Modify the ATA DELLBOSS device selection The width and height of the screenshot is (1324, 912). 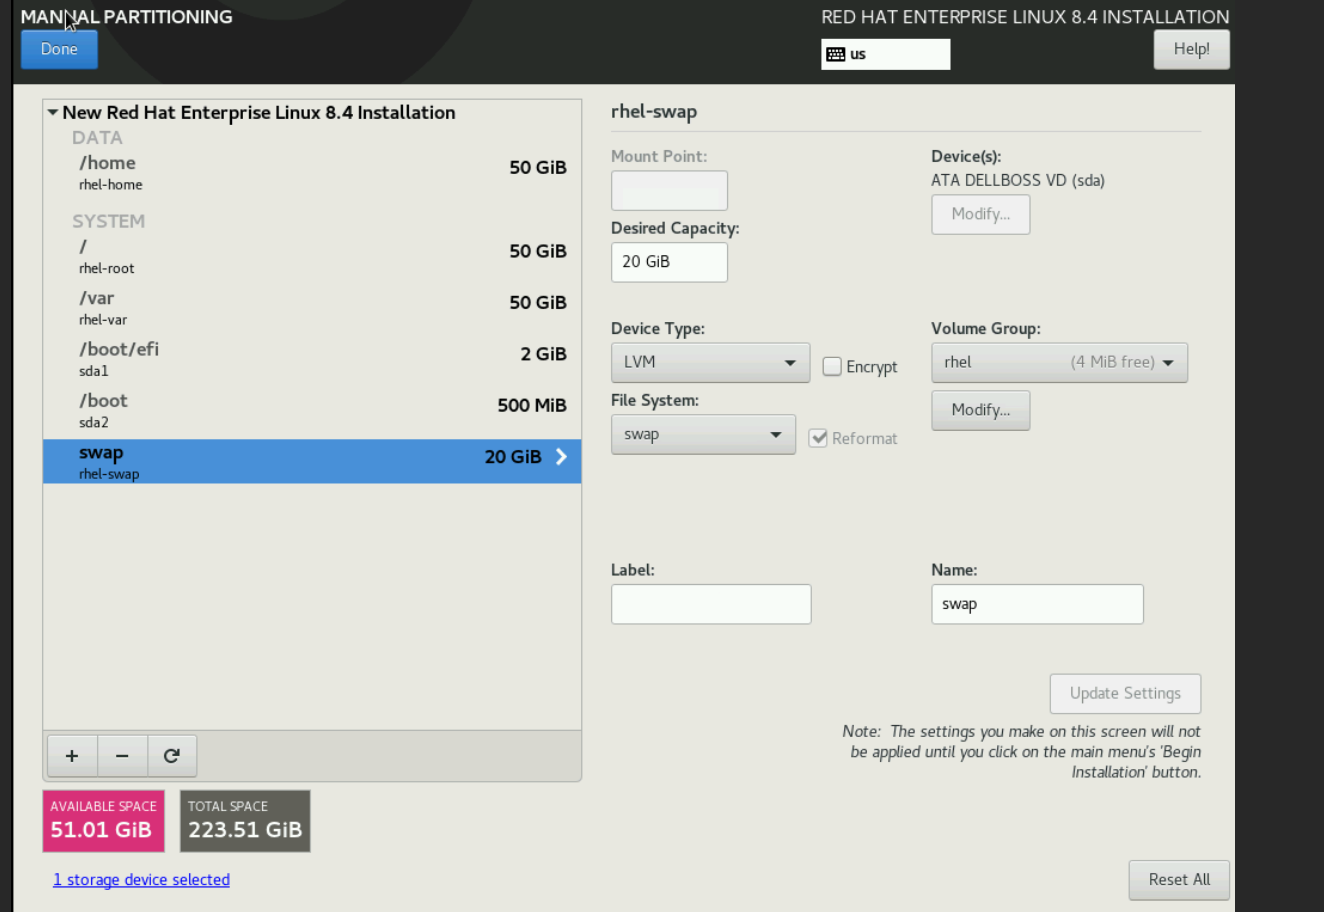point(980,214)
